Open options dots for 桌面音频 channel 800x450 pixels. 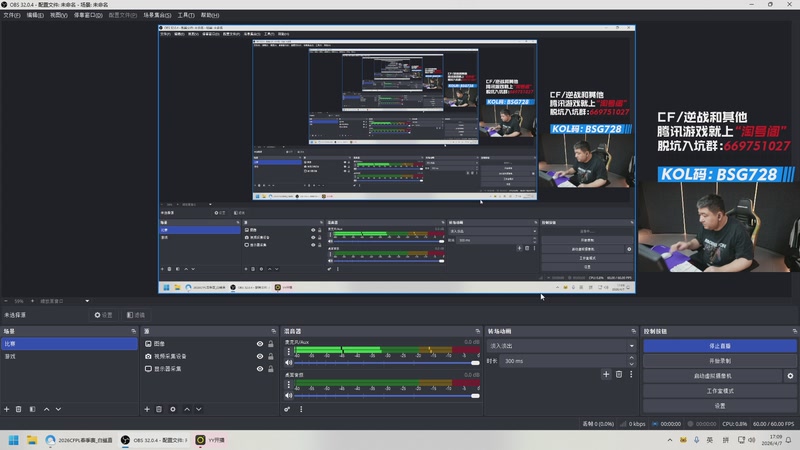(289, 384)
